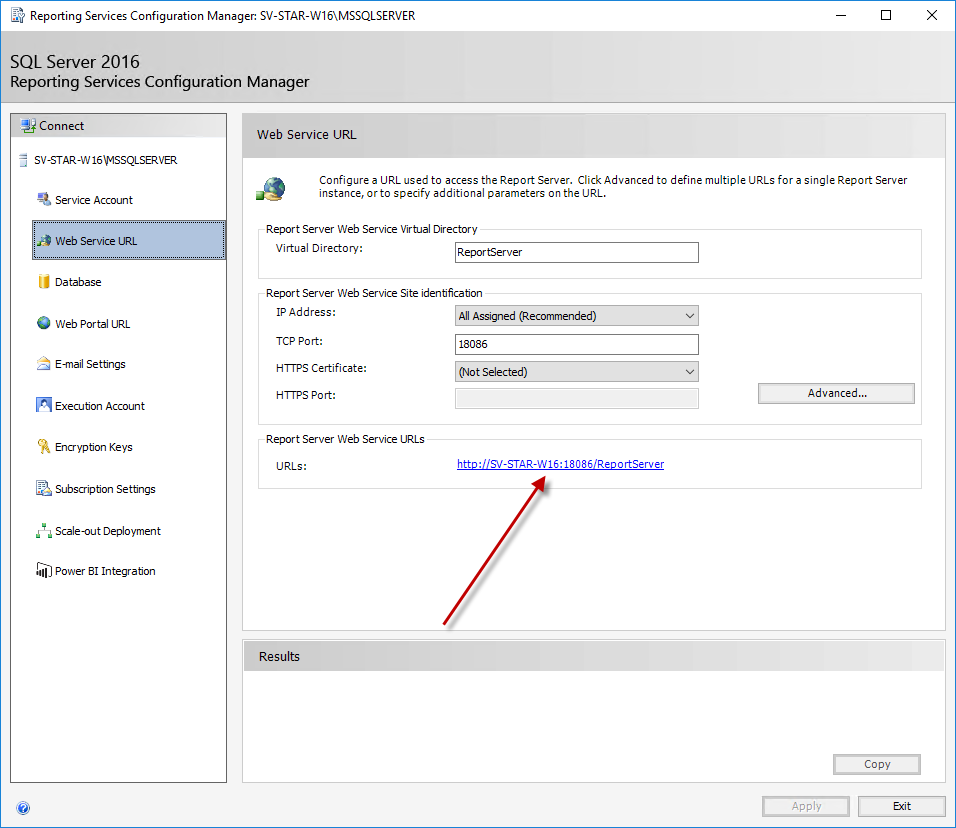Open the IP Address dropdown

click(577, 316)
